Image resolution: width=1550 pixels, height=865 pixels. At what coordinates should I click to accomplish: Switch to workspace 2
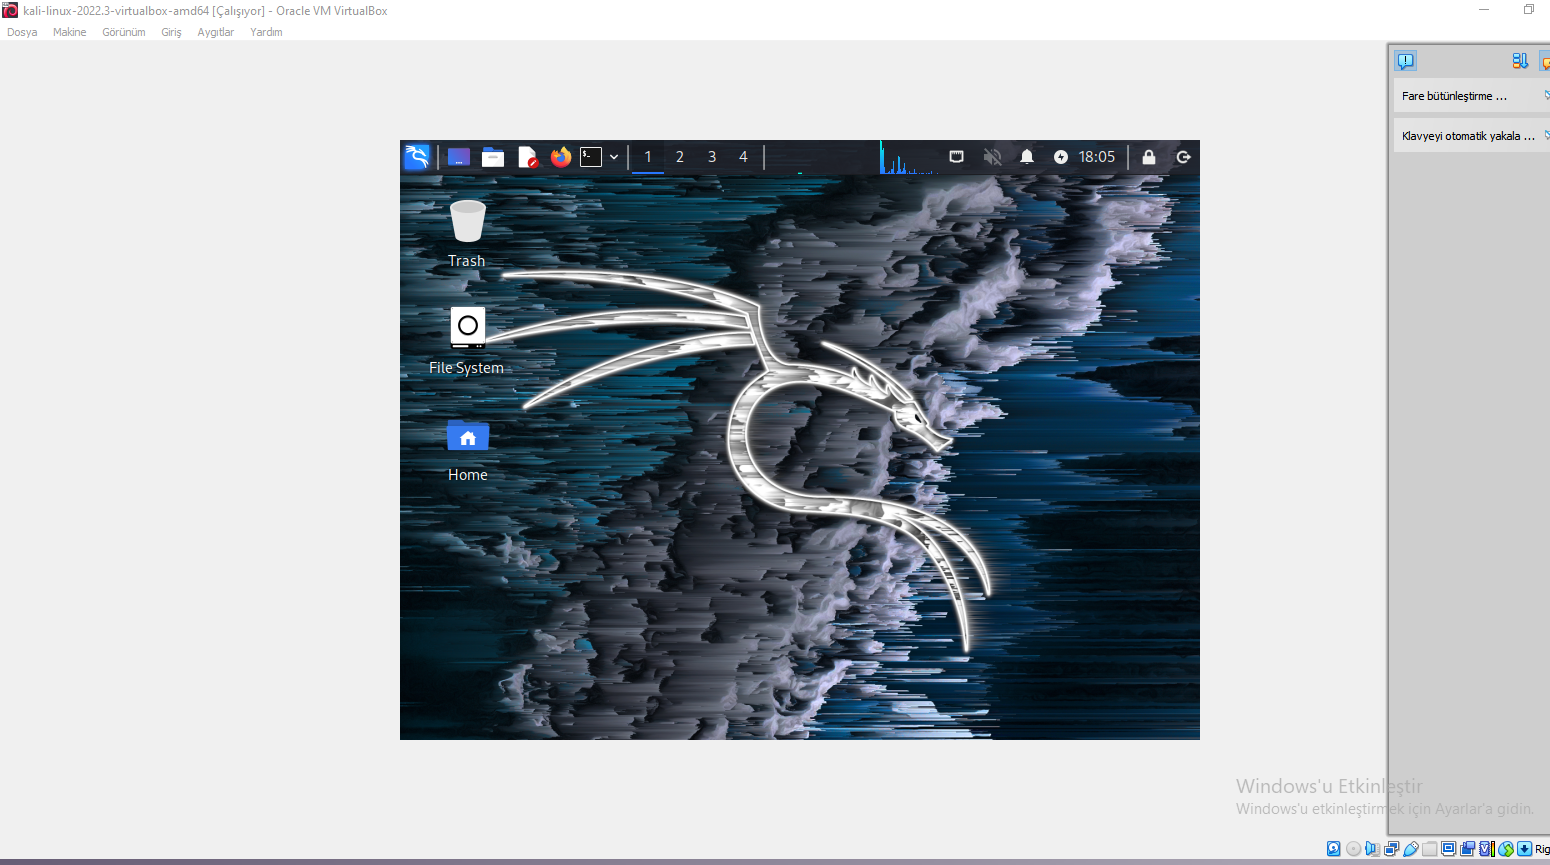point(680,157)
